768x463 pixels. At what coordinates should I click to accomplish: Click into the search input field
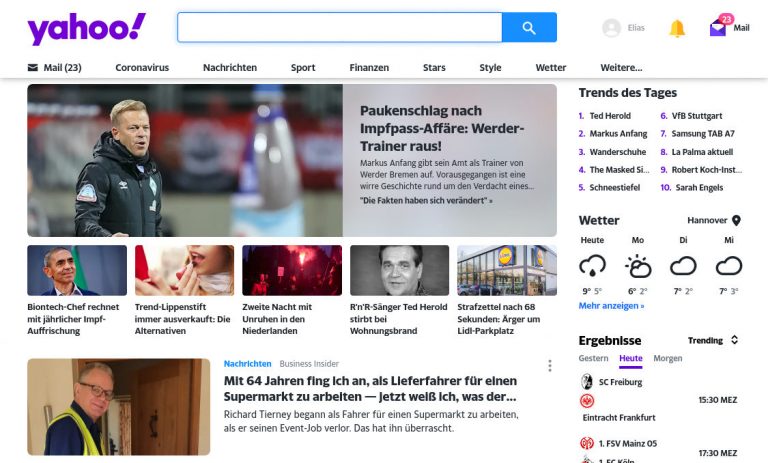point(339,28)
